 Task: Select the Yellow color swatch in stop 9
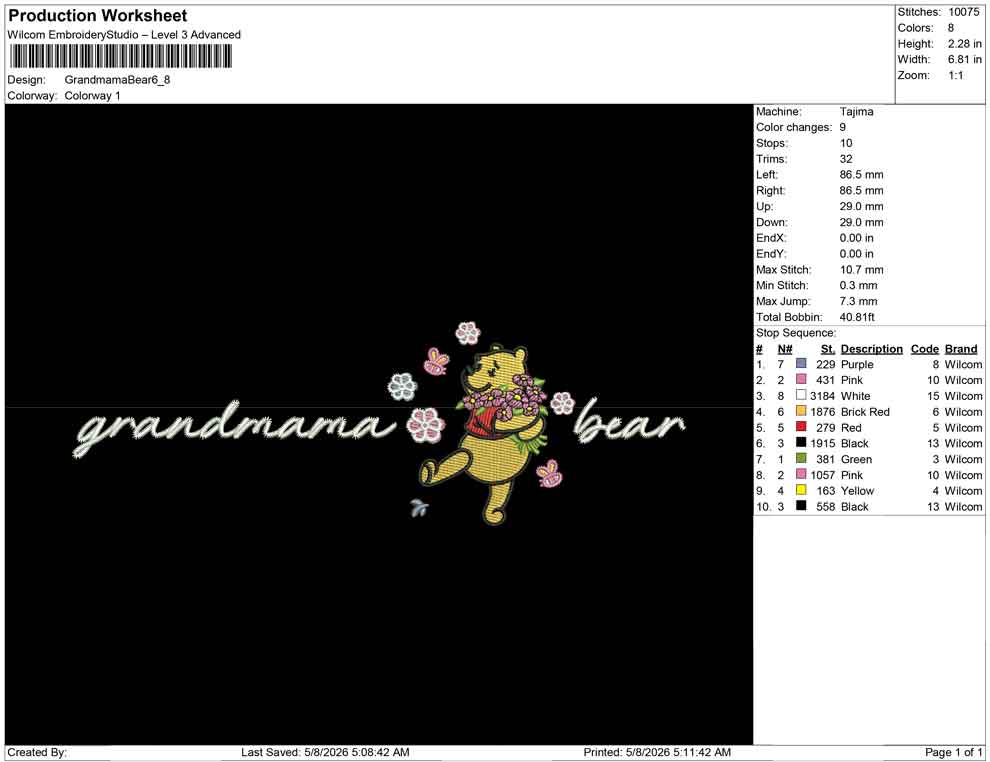pyautogui.click(x=801, y=490)
